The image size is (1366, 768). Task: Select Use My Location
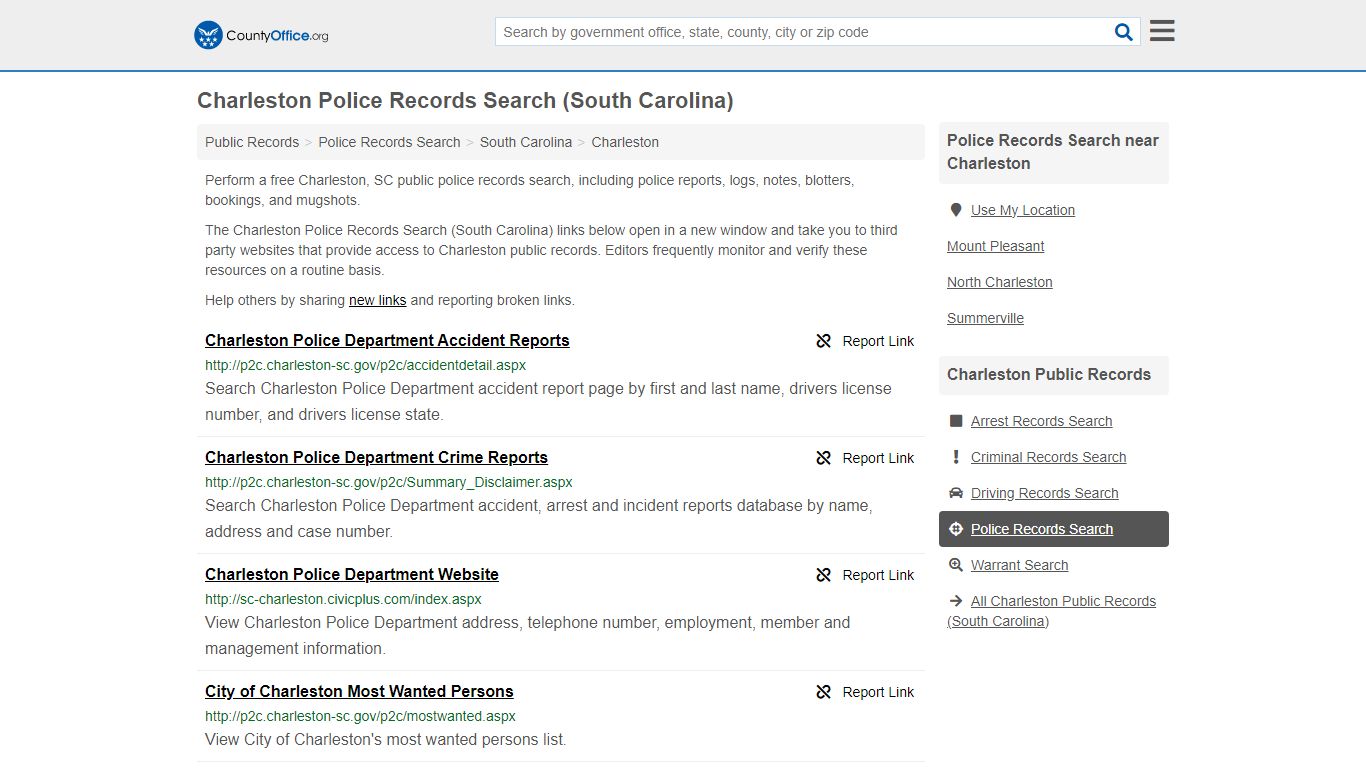(1023, 210)
